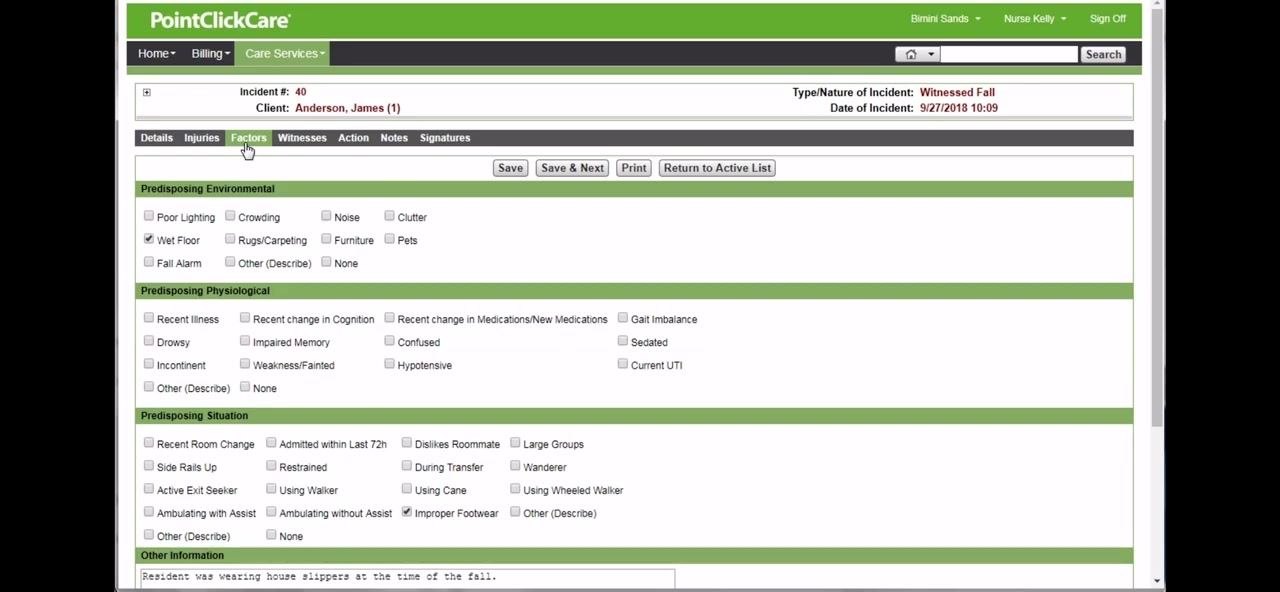Click the PointClickCare logo
This screenshot has width=1280, height=592.
point(220,20)
